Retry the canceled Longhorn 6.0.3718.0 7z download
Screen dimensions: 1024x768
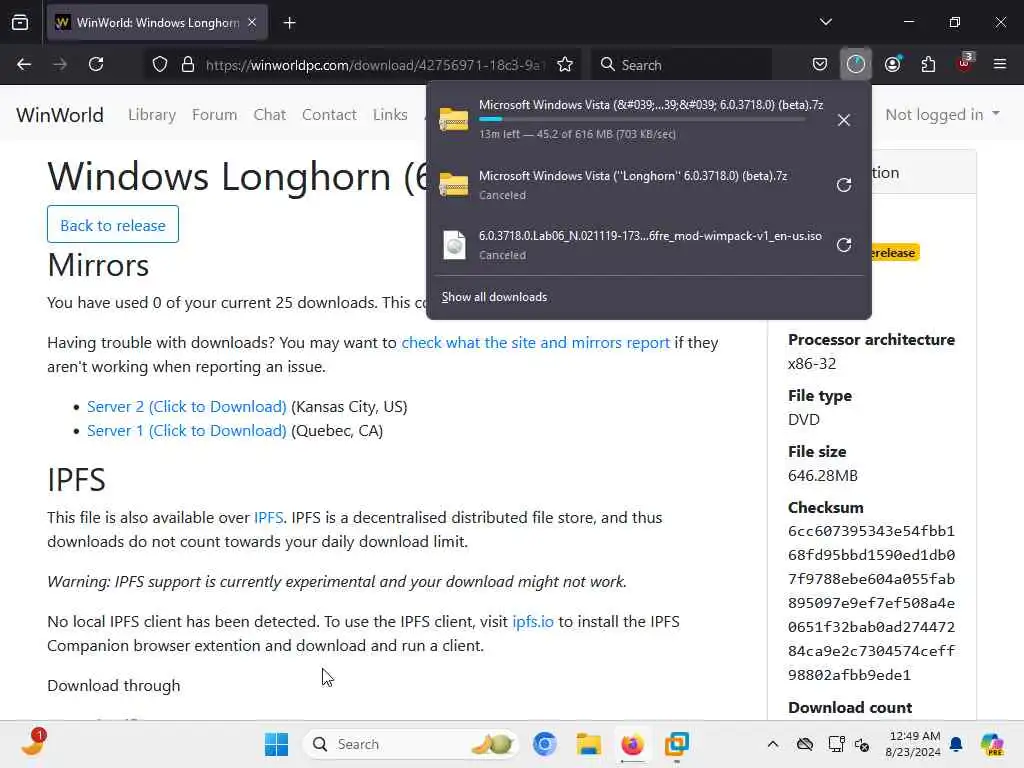point(844,185)
